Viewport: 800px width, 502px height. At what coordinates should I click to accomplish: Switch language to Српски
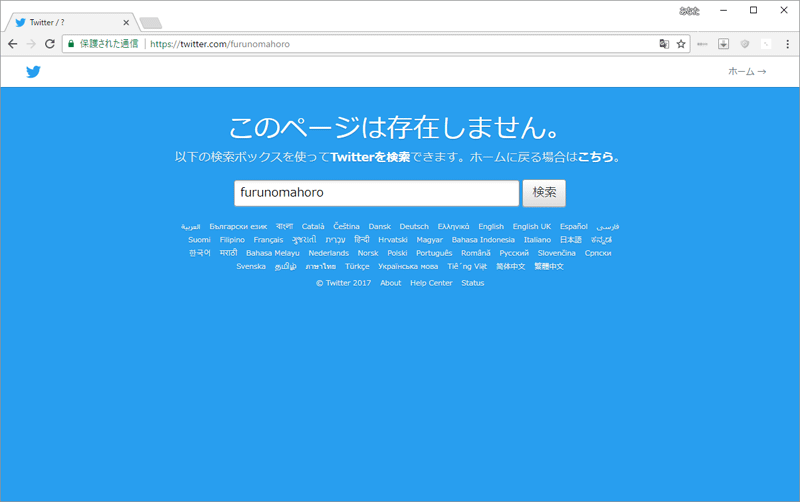[x=598, y=253]
